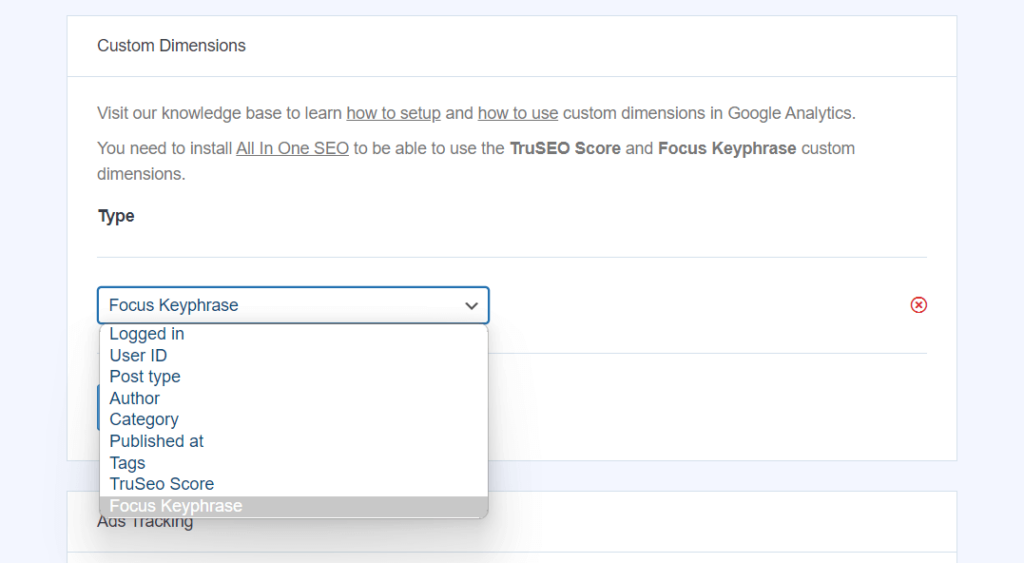Select the highlighted Focus Keyphrase list option
Viewport: 1024px width, 563px height.
(176, 506)
